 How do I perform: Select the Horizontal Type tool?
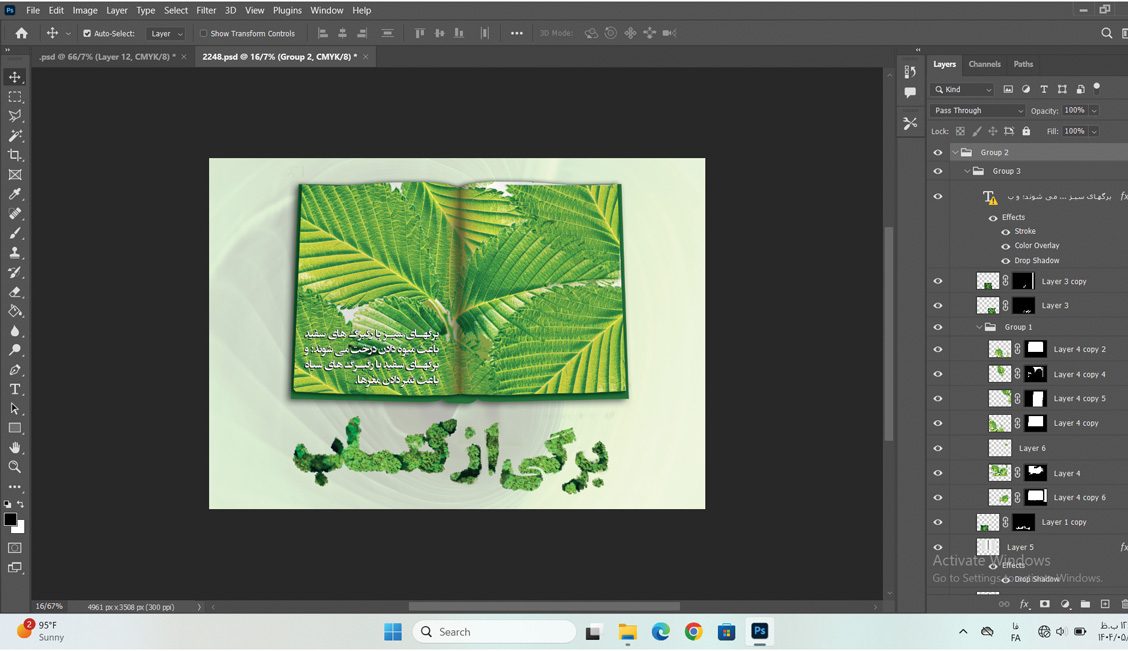coord(14,389)
